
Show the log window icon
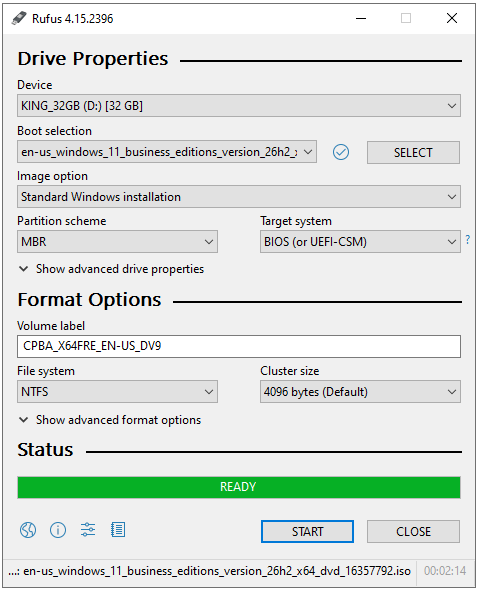point(118,530)
